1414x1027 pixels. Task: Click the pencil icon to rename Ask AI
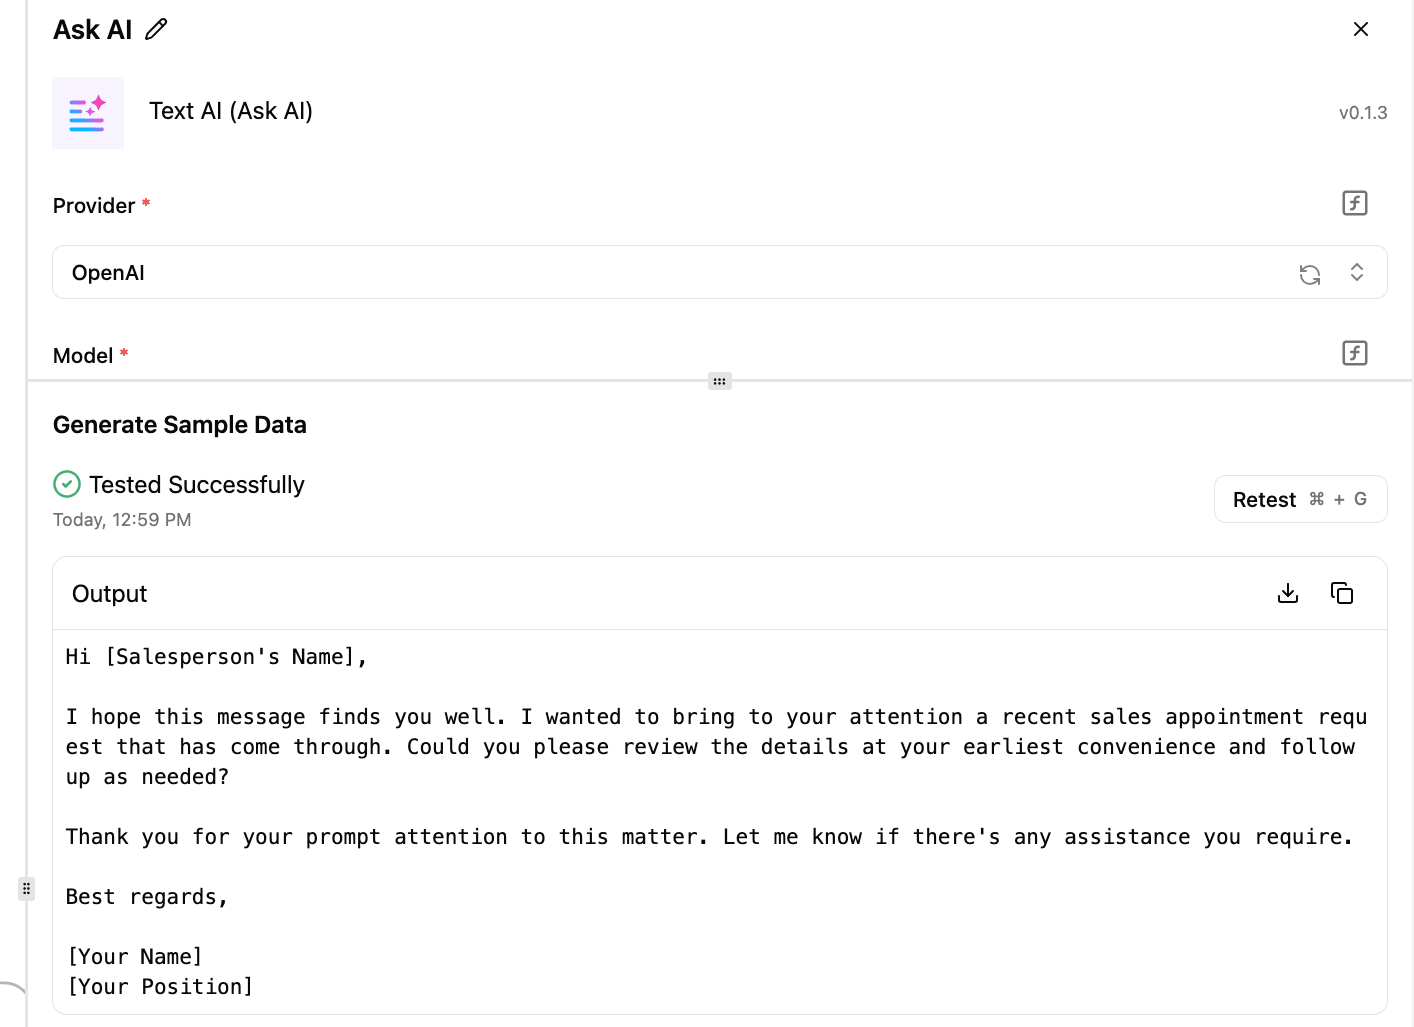pyautogui.click(x=156, y=29)
